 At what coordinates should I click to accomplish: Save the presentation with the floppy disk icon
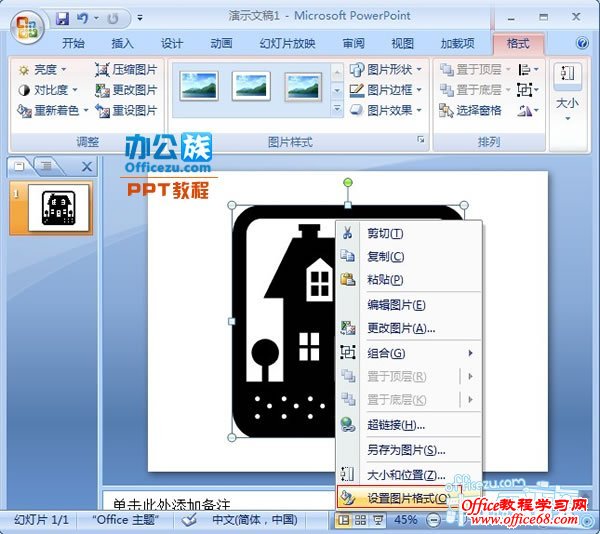coord(62,18)
